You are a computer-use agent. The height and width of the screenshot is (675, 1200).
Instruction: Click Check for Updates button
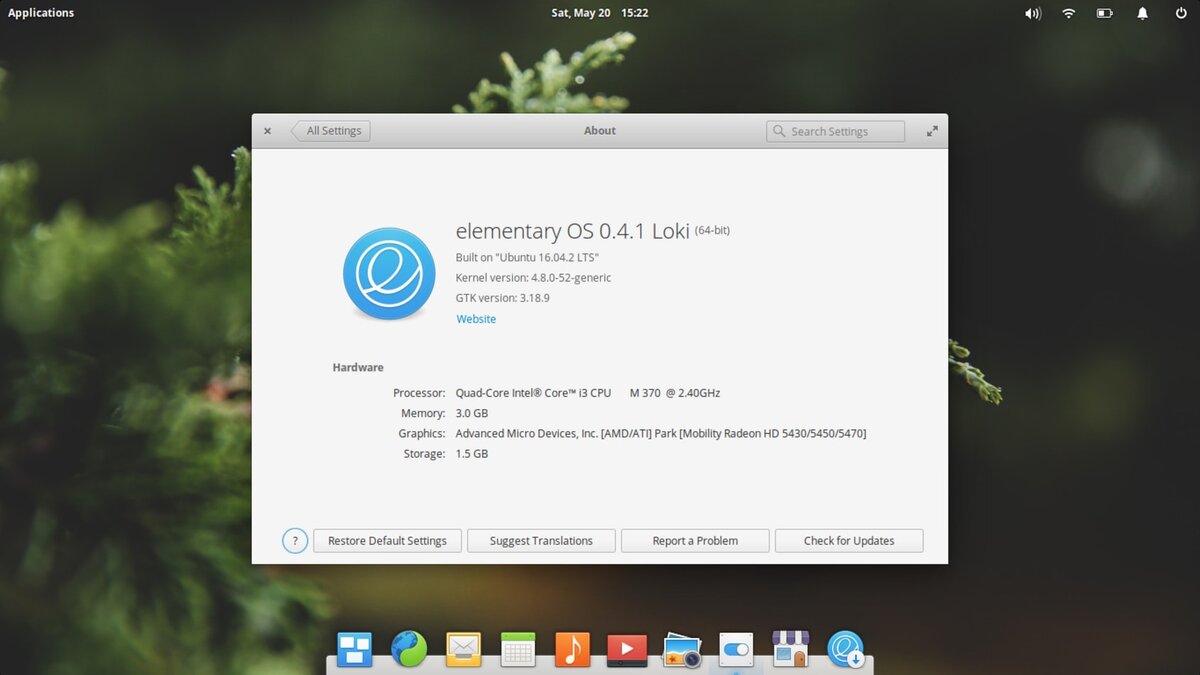click(x=849, y=541)
